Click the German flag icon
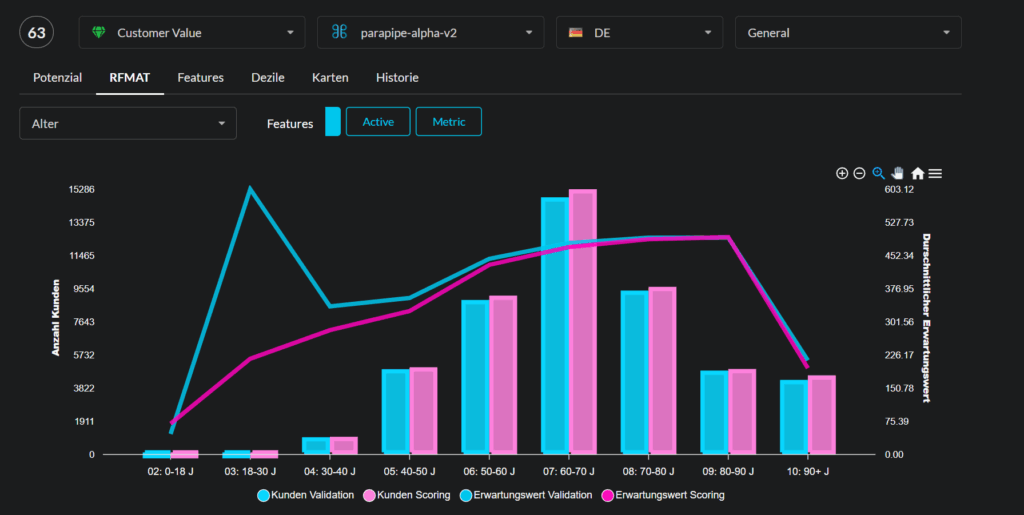1024x515 pixels. (576, 32)
